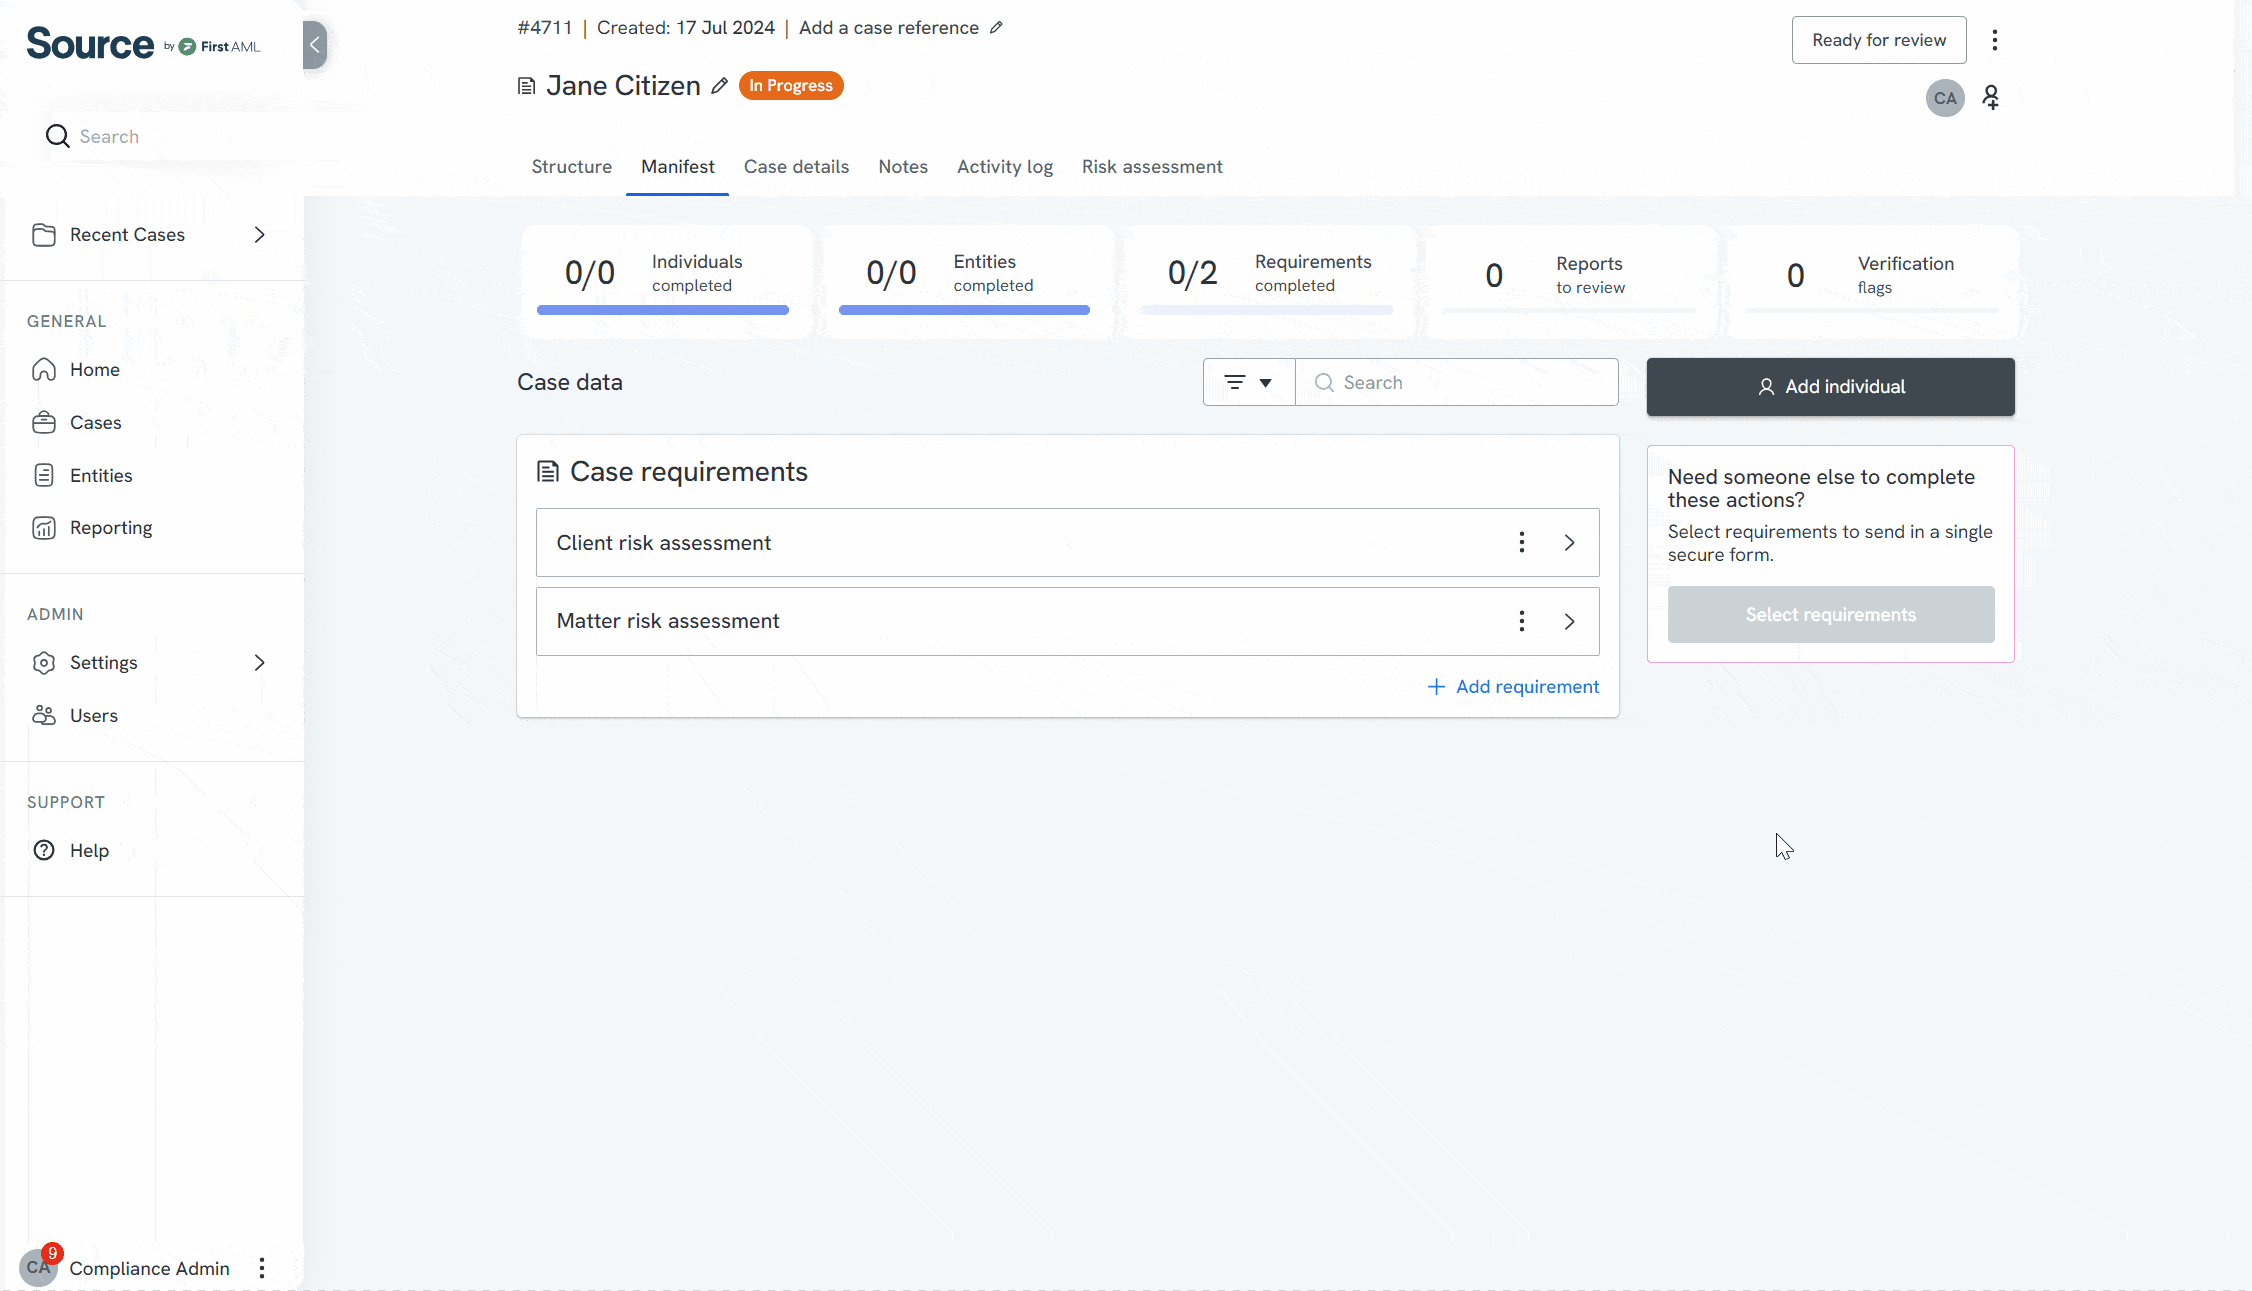Click the edit icon beside Add a case reference

[996, 28]
